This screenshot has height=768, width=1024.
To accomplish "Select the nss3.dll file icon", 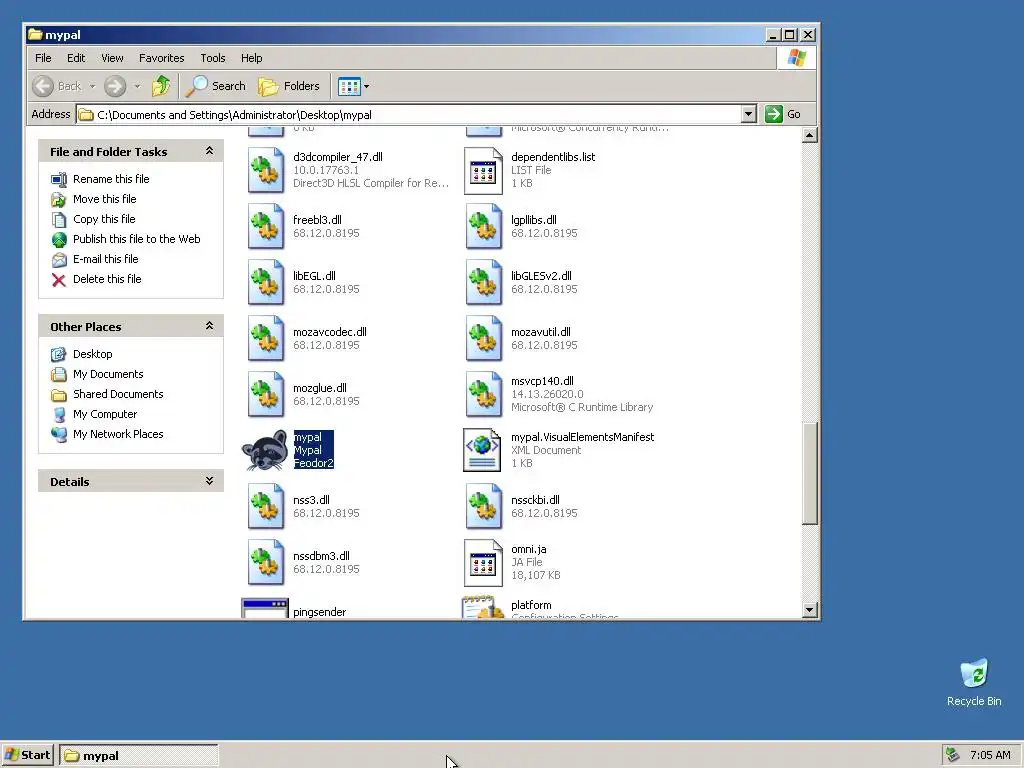I will (x=266, y=506).
